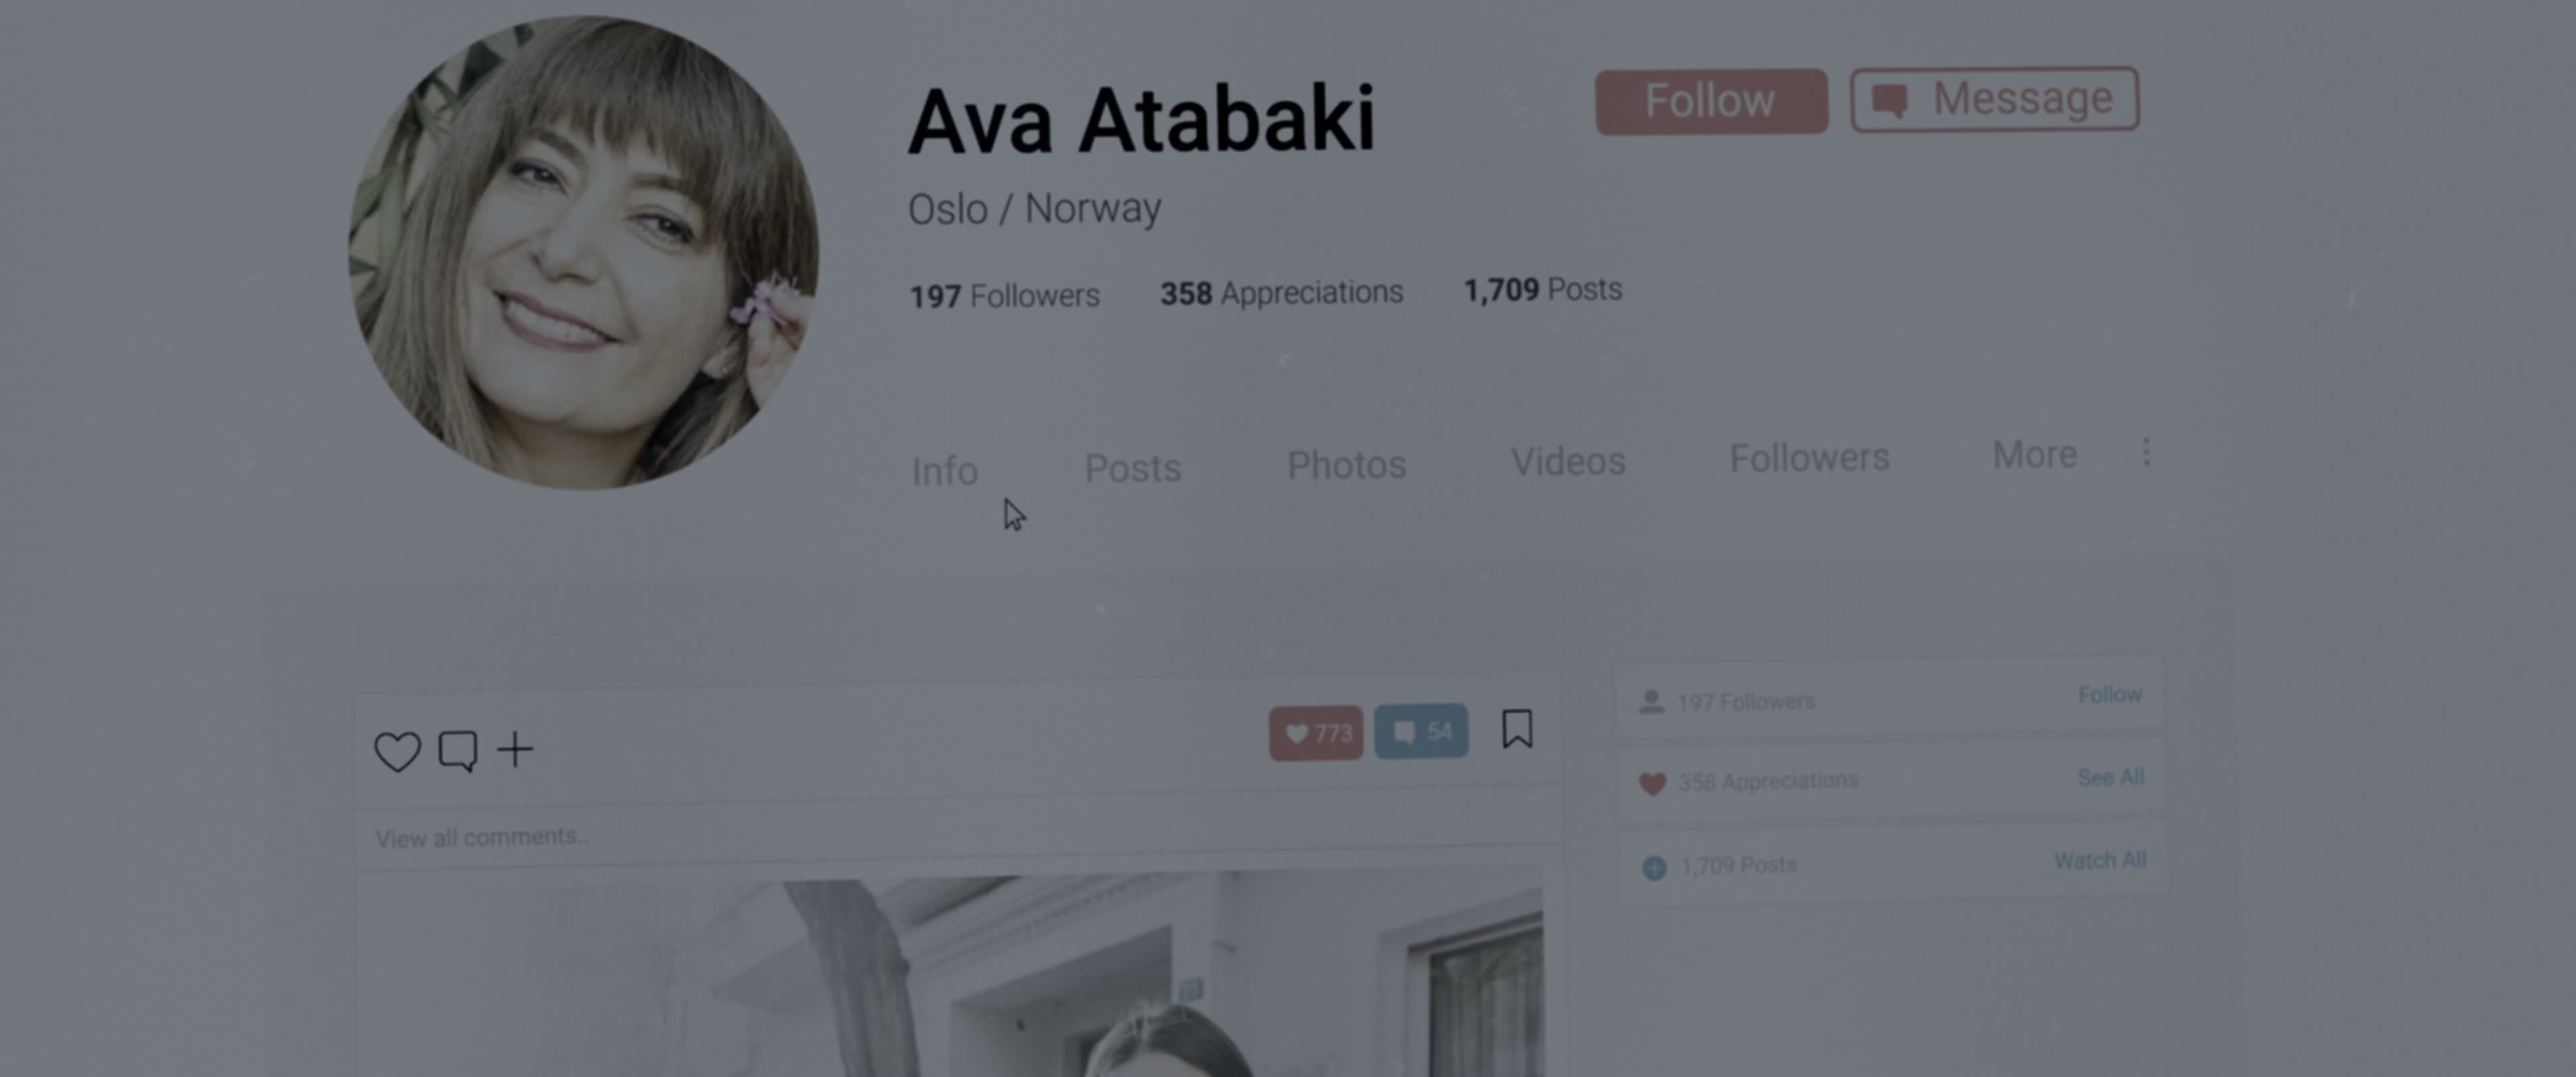2576x1077 pixels.
Task: Open the three-dot options beside More
Action: (2146, 452)
